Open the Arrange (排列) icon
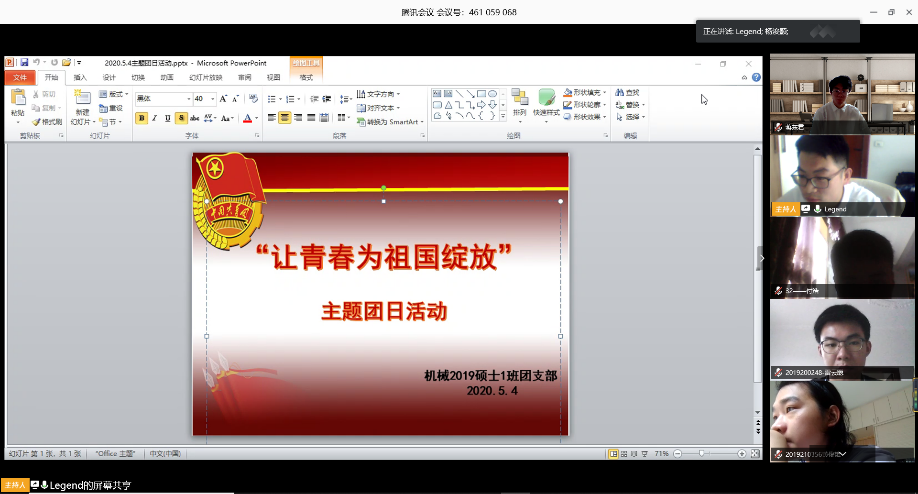 519,102
